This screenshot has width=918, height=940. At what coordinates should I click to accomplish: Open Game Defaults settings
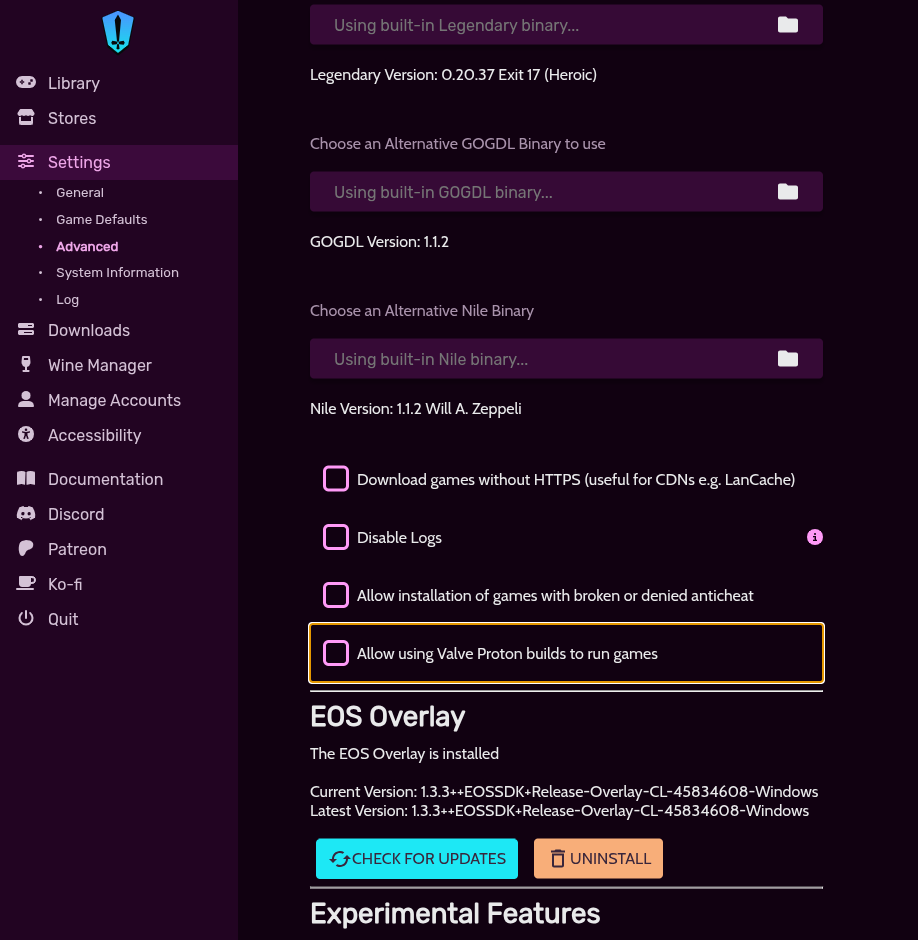pyautogui.click(x=101, y=220)
